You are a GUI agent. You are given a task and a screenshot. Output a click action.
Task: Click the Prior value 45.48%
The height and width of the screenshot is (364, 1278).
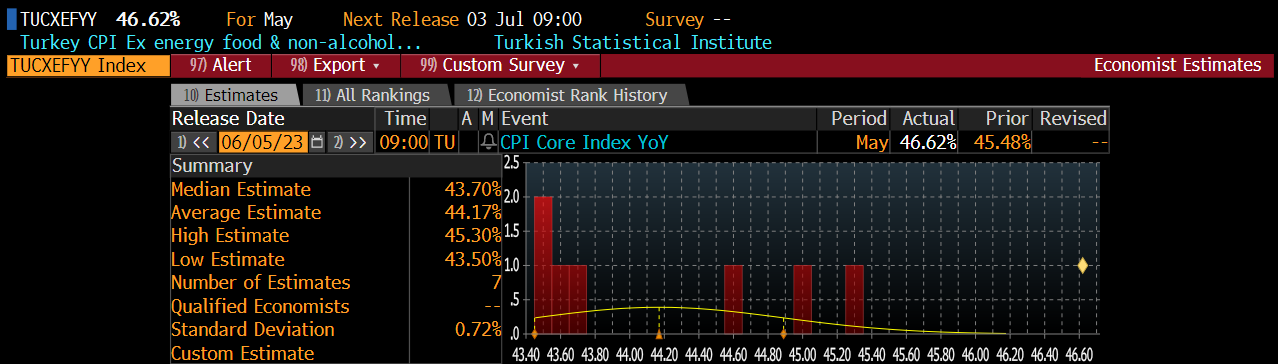(1002, 142)
